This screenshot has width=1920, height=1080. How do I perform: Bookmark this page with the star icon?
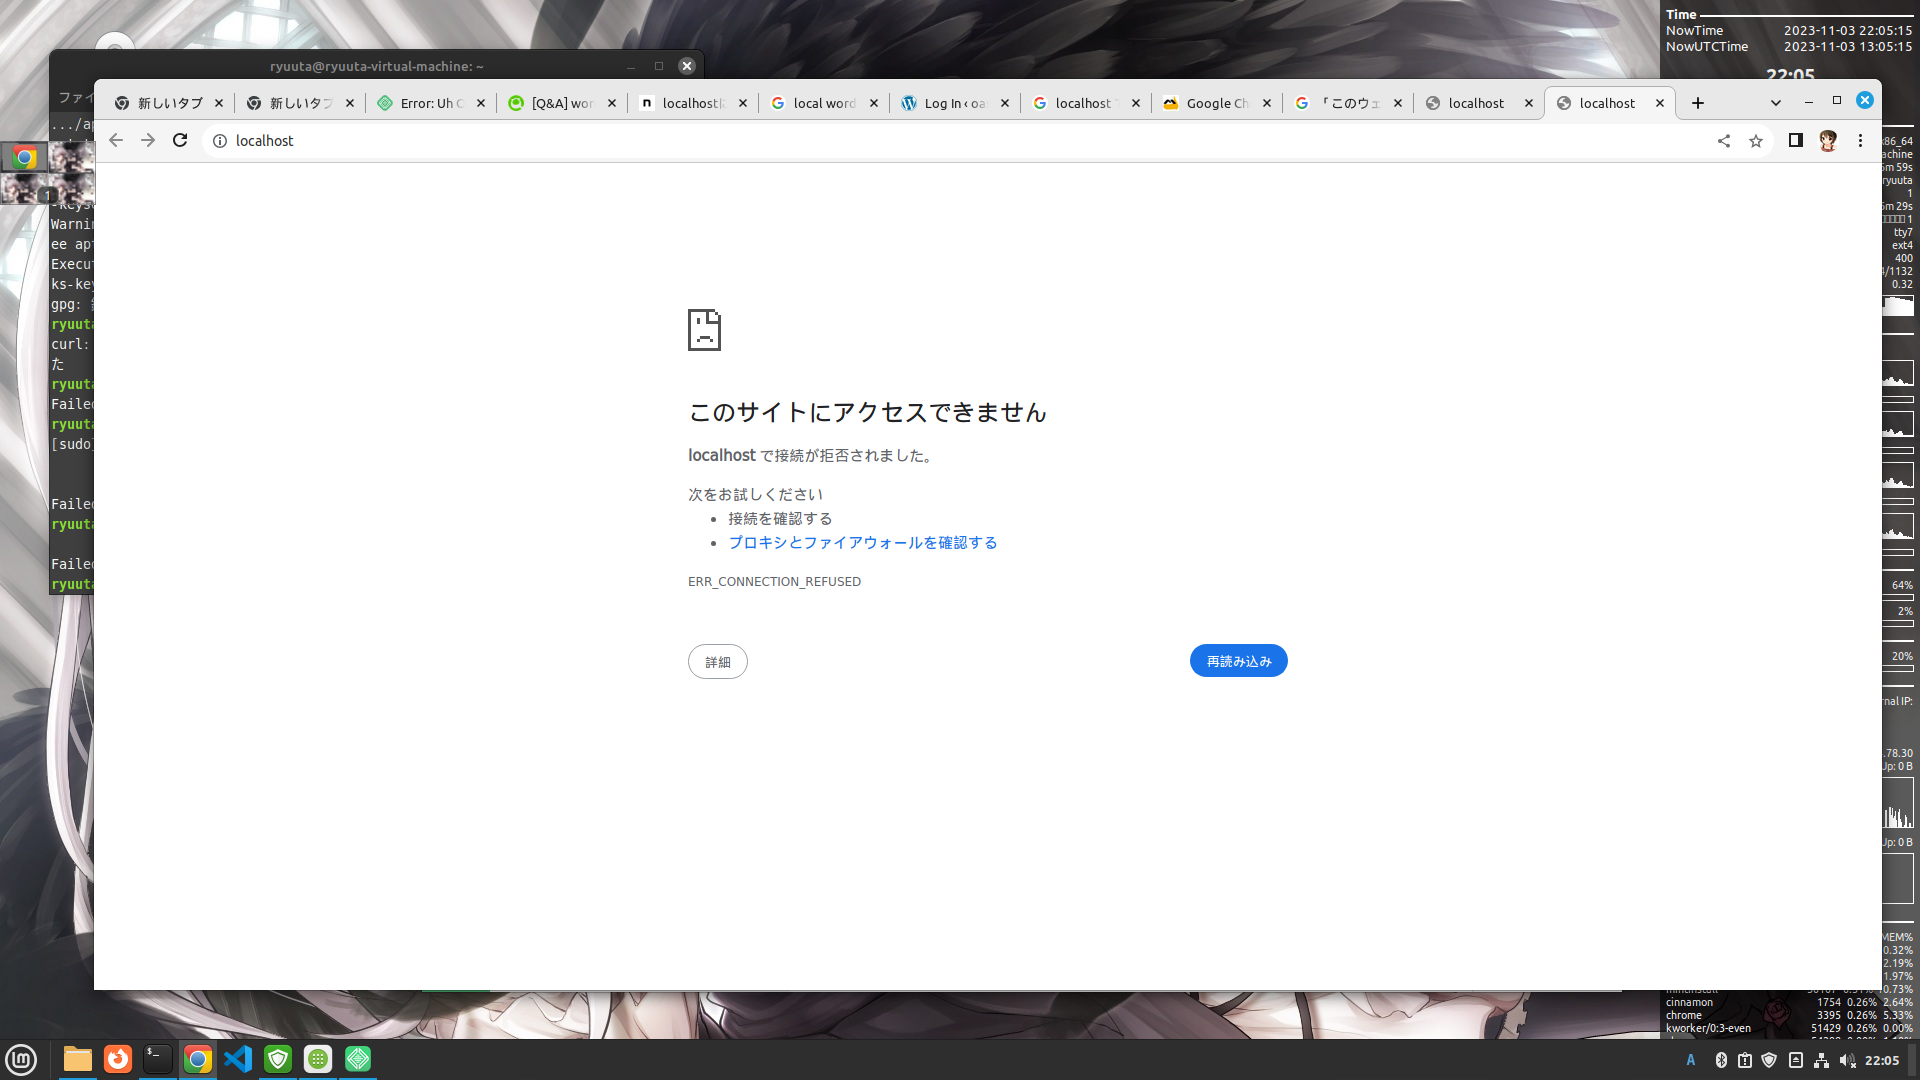[1757, 141]
